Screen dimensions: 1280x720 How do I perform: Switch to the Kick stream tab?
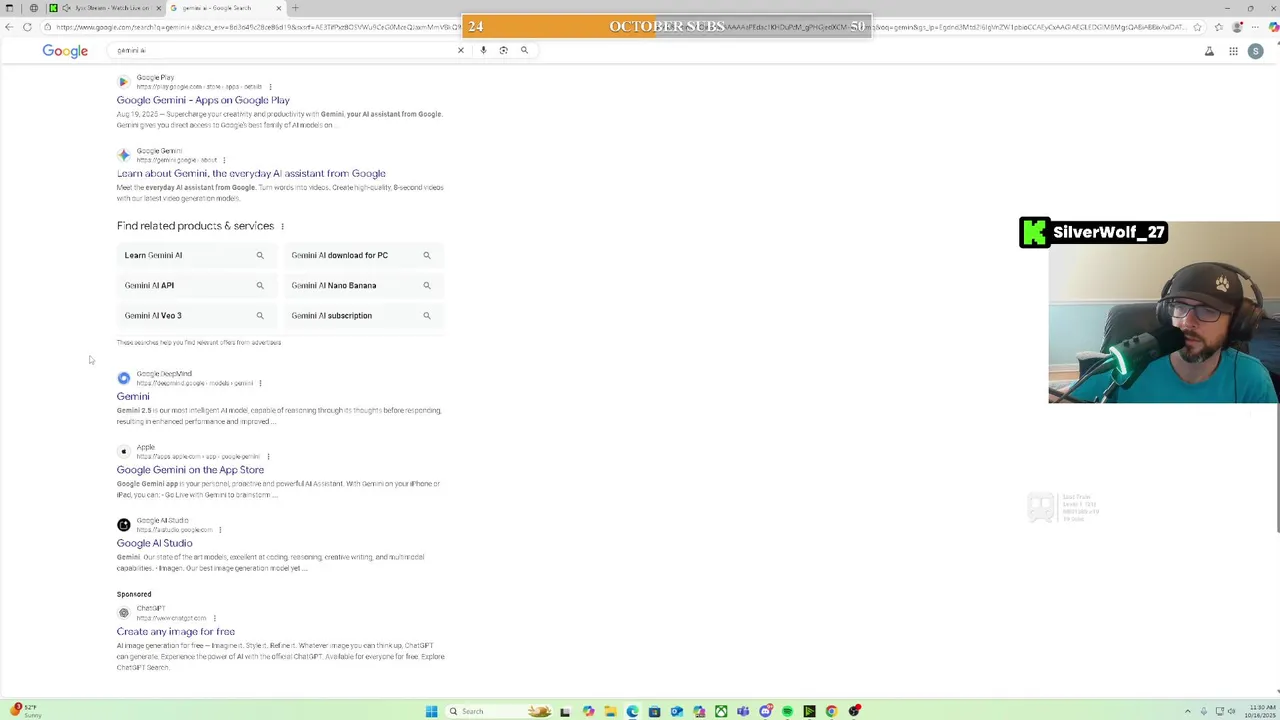point(105,8)
